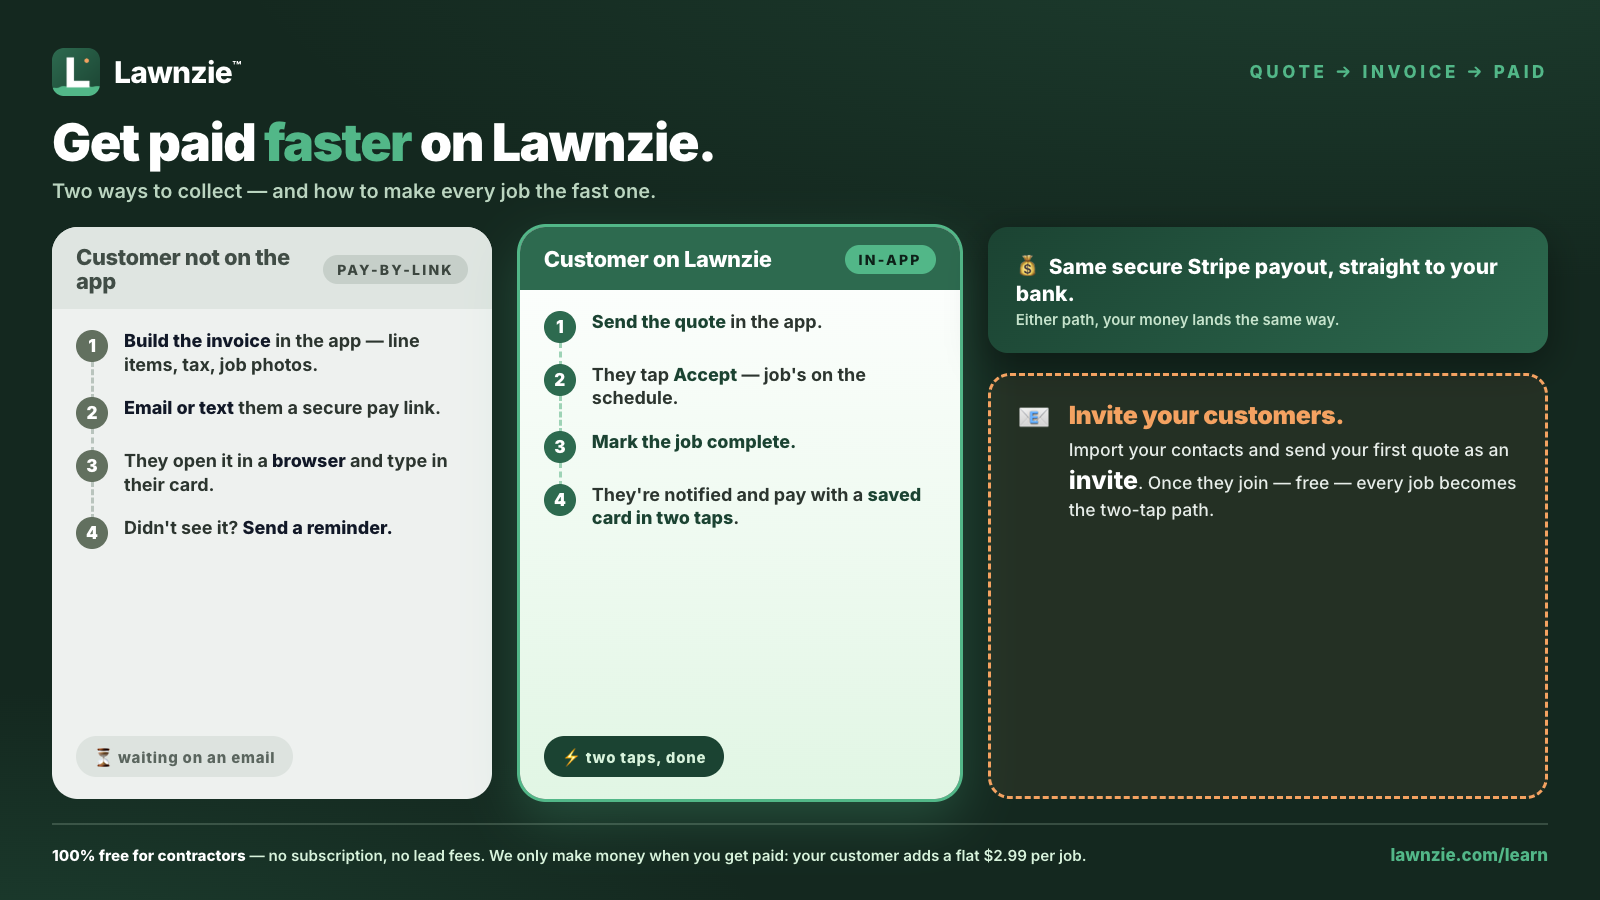This screenshot has width=1600, height=900.
Task: Click the Invite your customers heading
Action: (1206, 415)
